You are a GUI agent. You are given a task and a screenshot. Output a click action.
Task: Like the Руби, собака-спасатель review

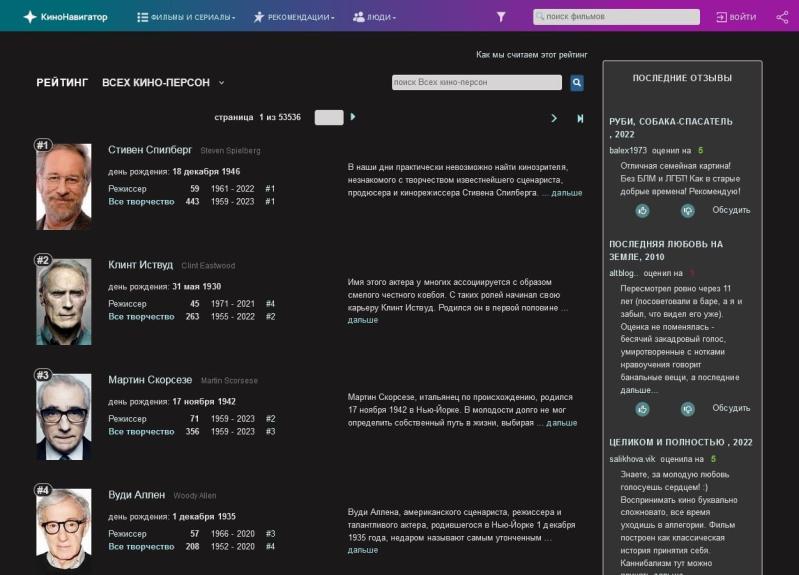[x=642, y=210]
